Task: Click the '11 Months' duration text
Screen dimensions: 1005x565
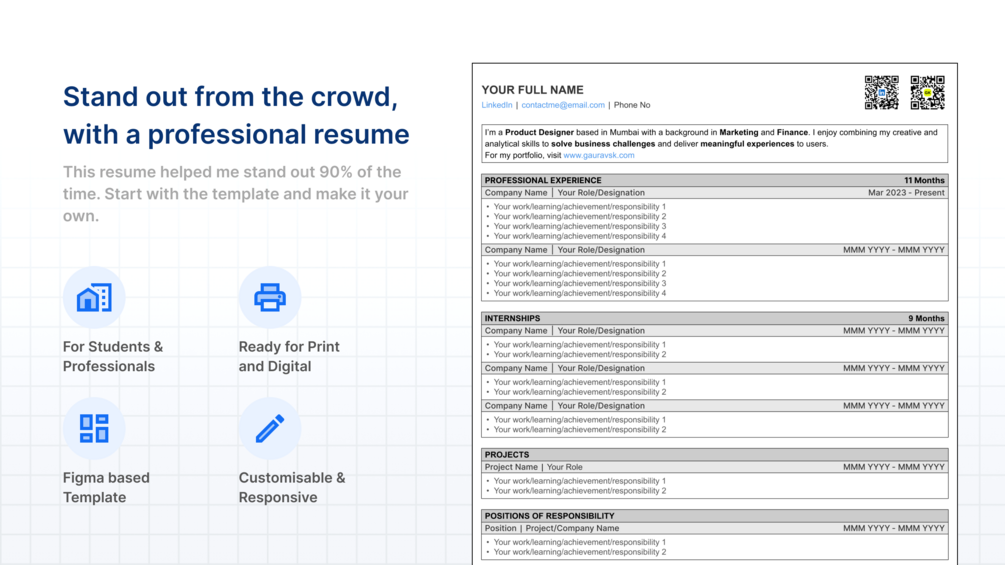Action: click(924, 181)
